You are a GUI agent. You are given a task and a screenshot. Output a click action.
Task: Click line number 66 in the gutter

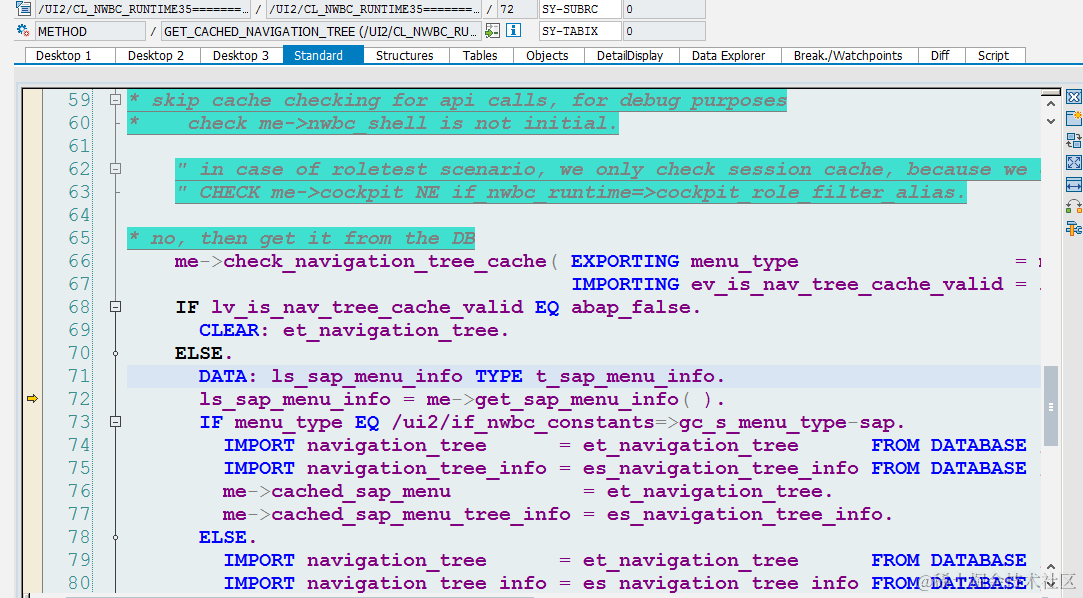pos(79,261)
